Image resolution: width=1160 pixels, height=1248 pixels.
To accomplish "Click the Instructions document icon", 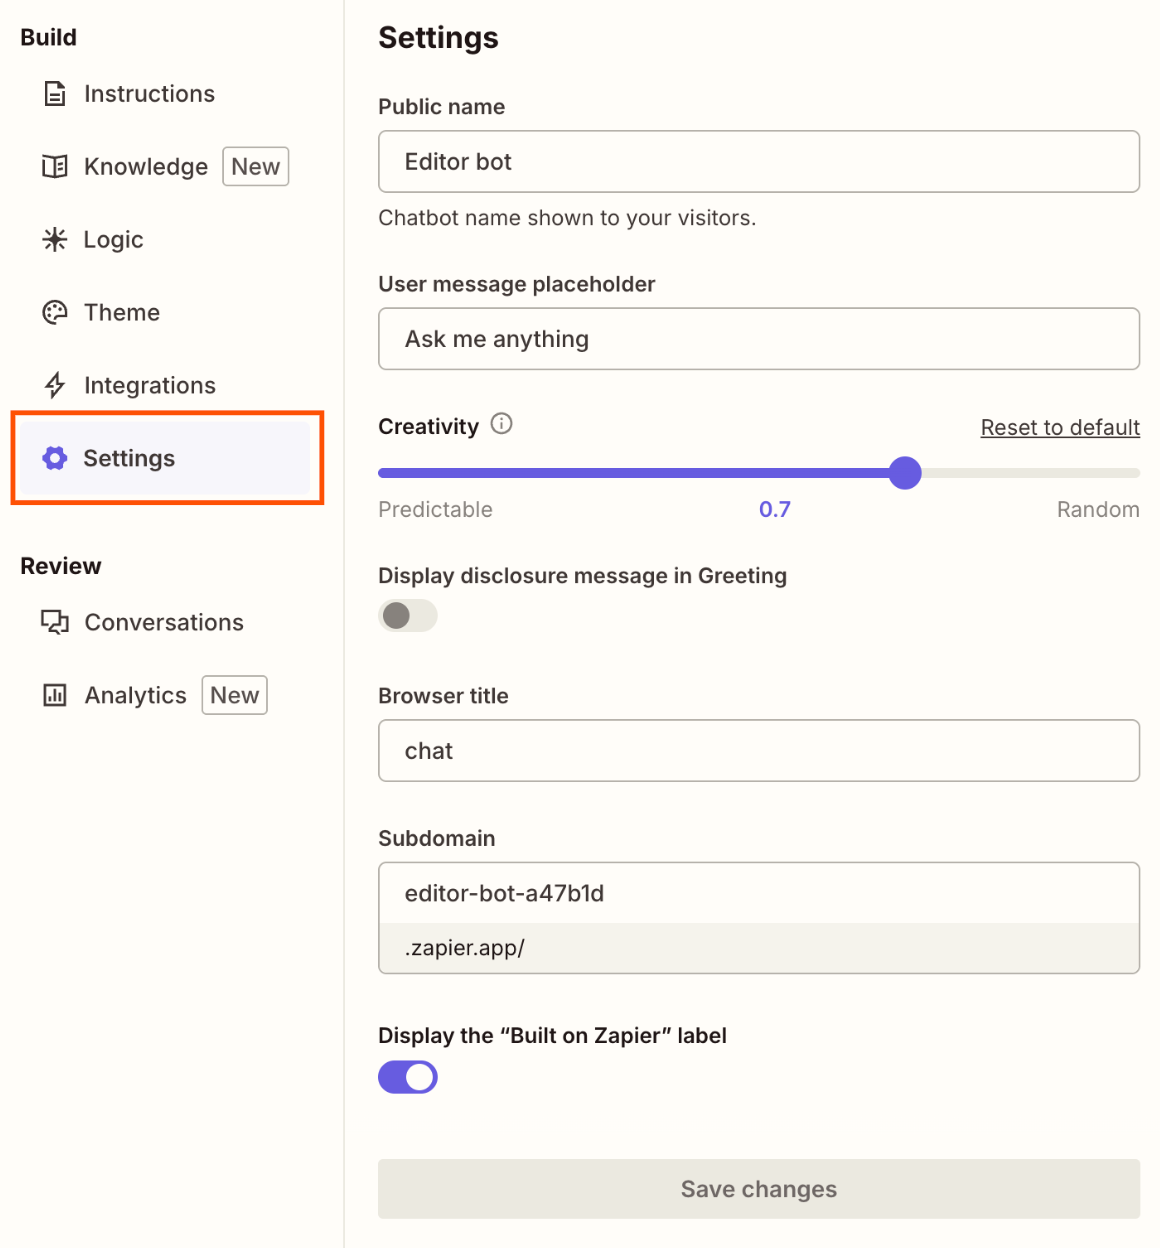I will (55, 94).
